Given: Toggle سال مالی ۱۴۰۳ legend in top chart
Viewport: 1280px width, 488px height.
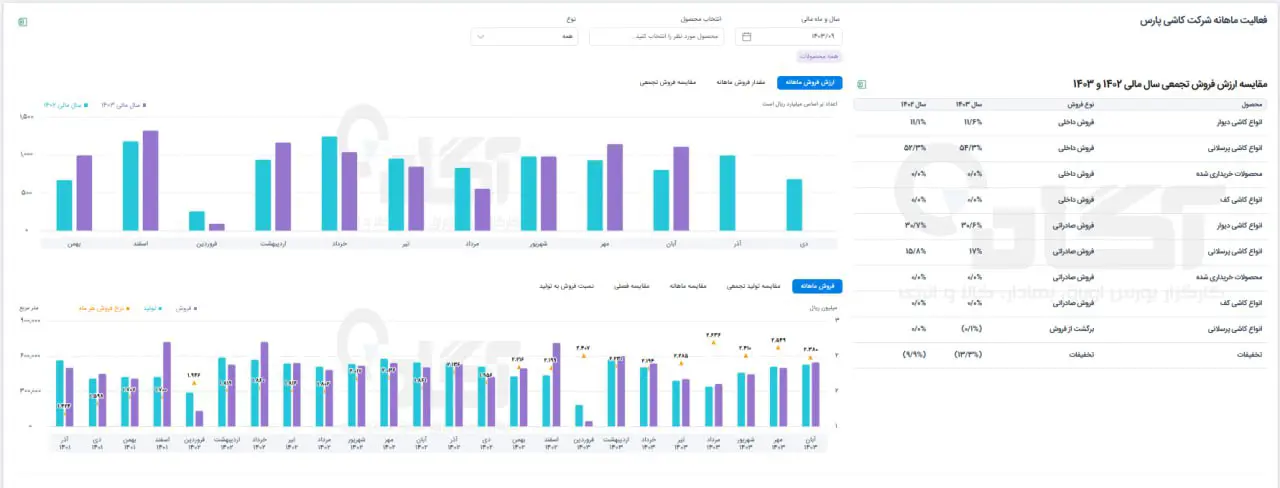Looking at the screenshot, I should pyautogui.click(x=123, y=103).
